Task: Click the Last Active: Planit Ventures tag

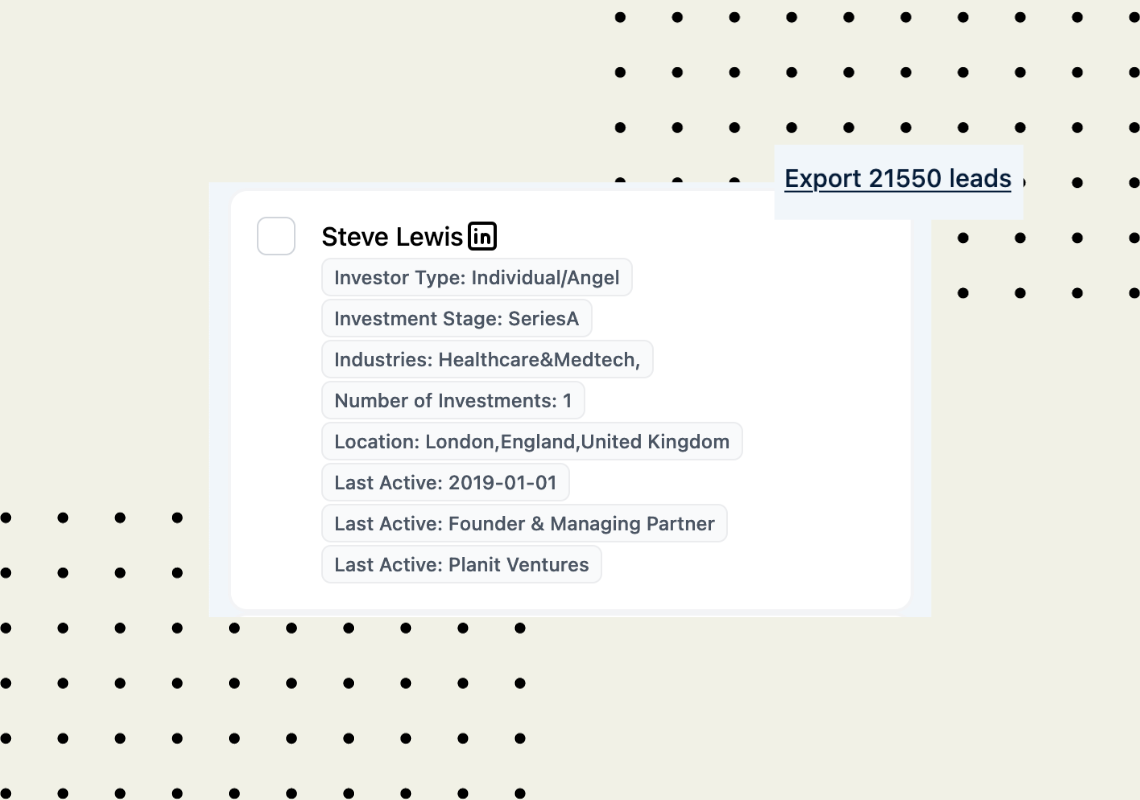Action: 462,564
